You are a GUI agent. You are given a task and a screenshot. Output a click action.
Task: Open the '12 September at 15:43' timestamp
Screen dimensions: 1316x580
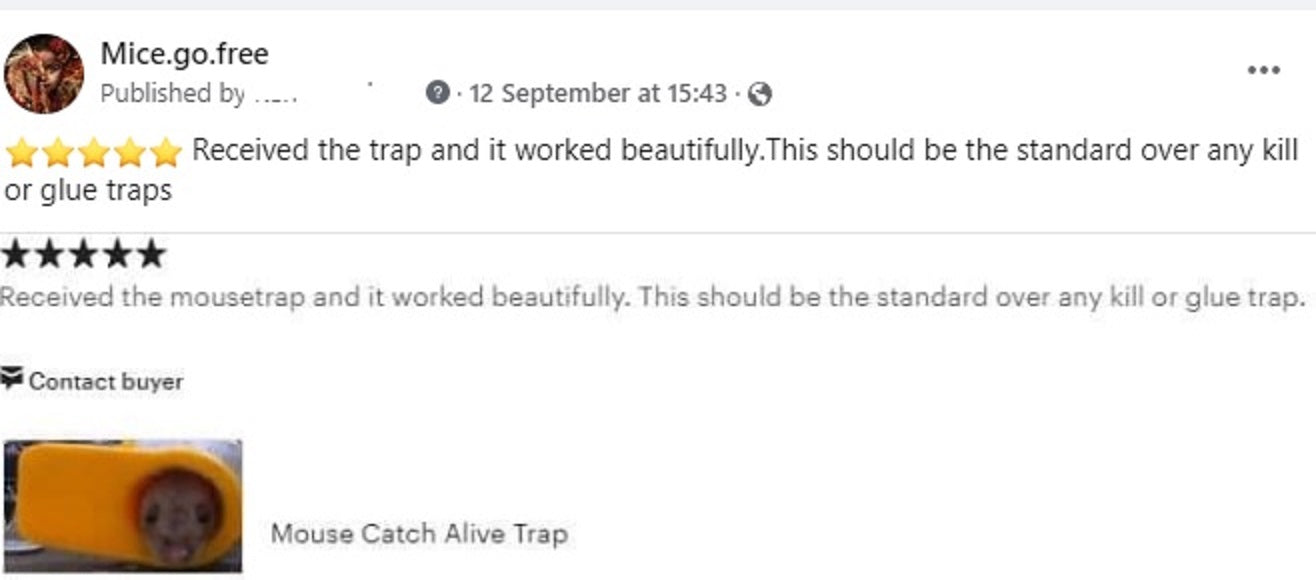click(x=597, y=94)
